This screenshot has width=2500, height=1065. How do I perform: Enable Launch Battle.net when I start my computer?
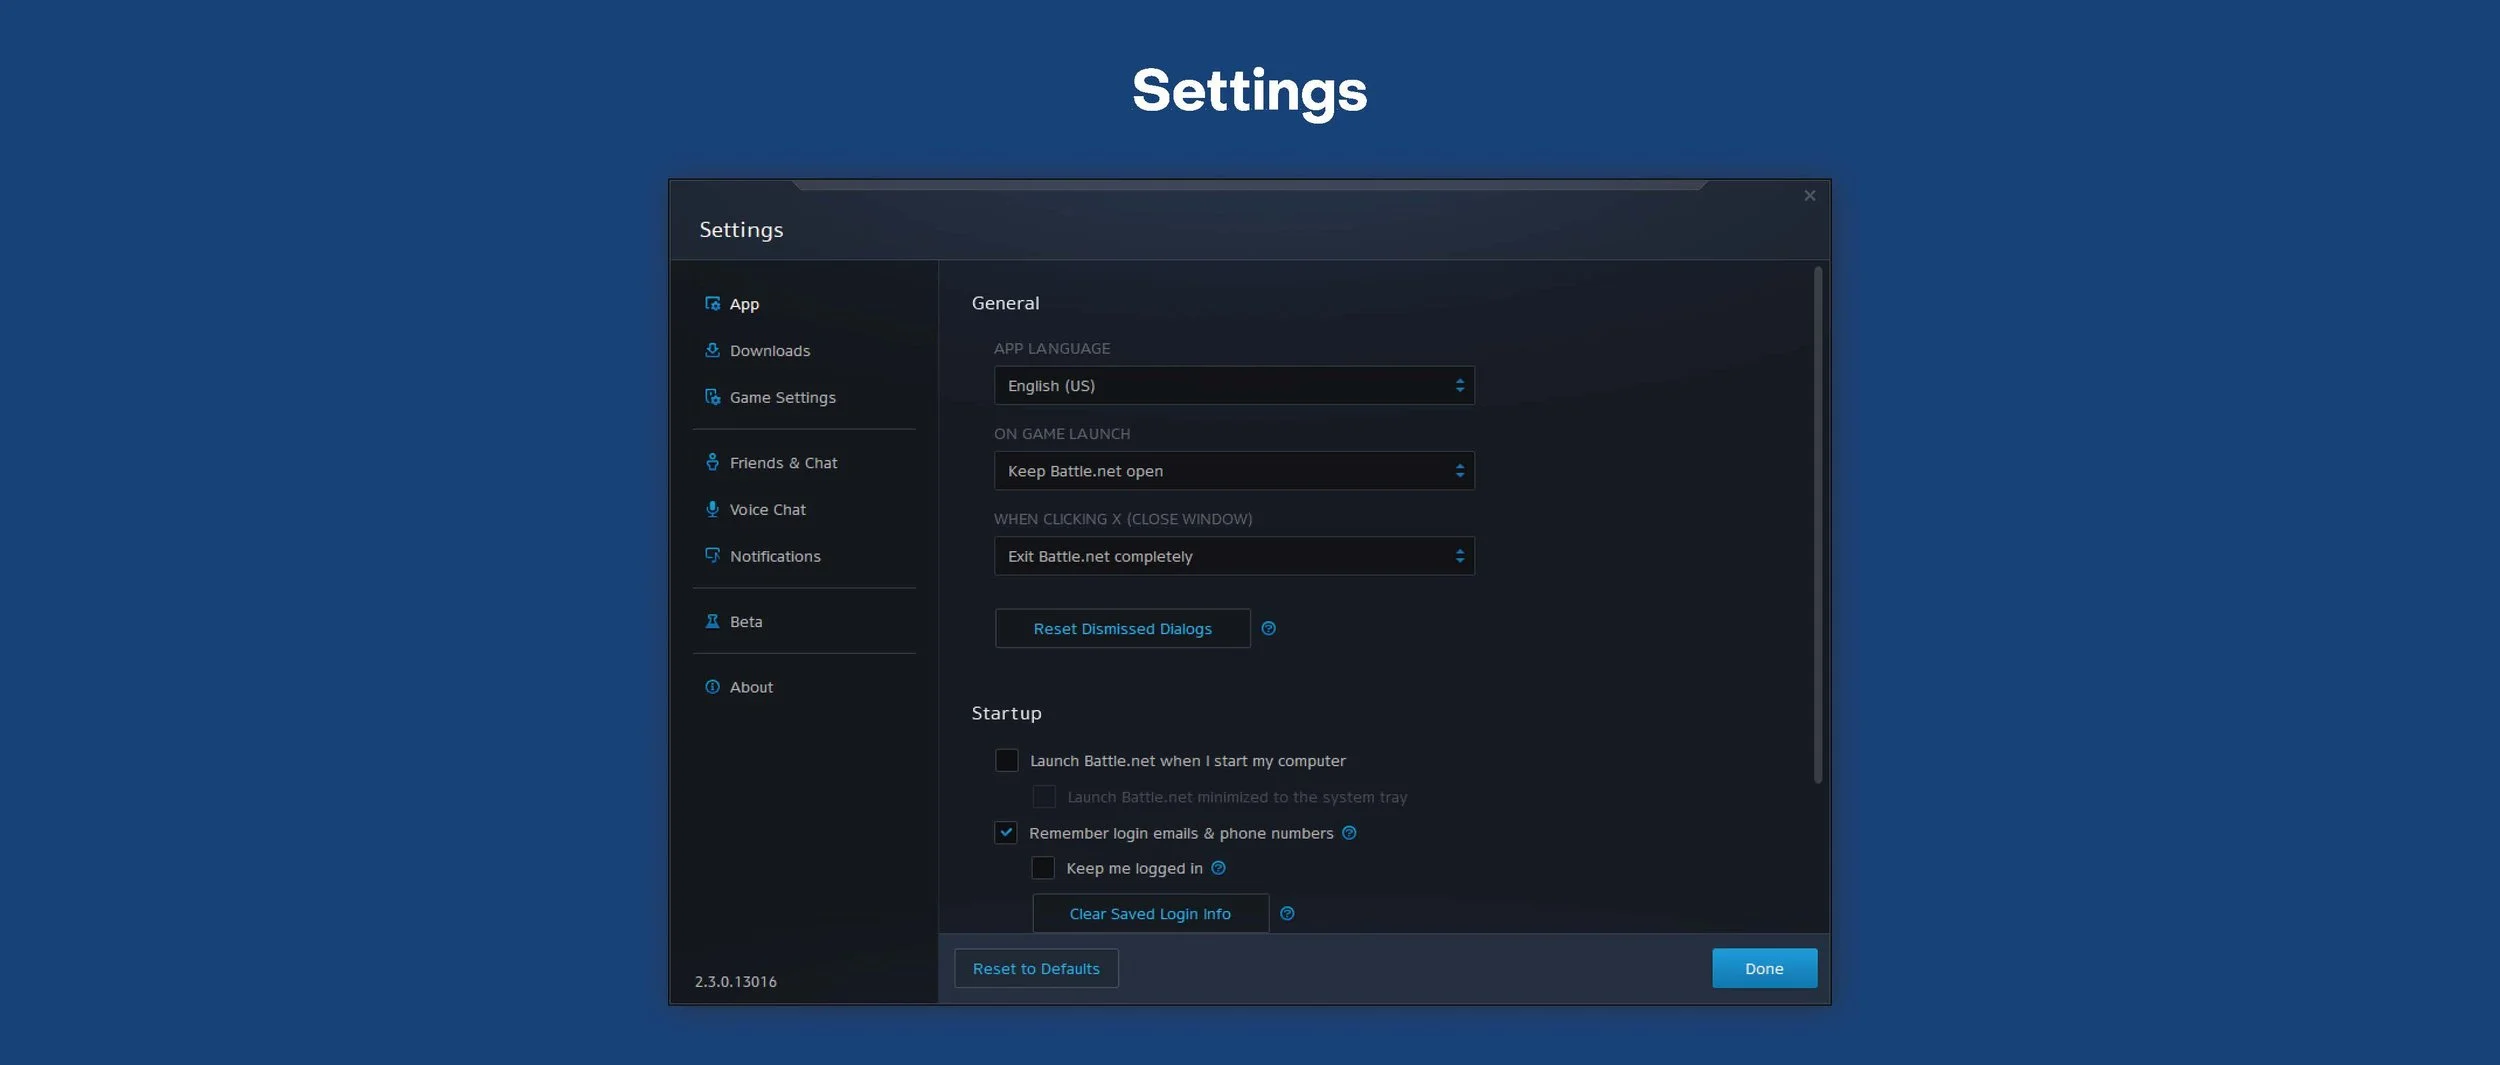(1006, 760)
